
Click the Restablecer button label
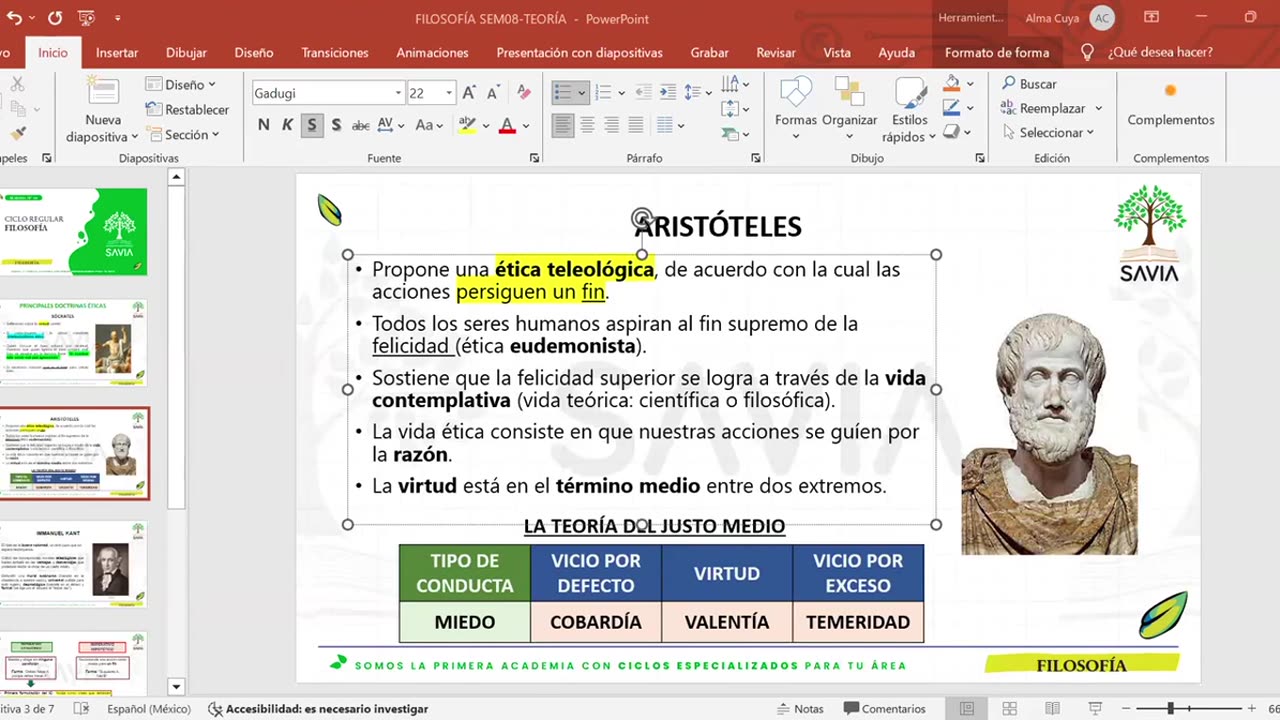[x=197, y=110]
